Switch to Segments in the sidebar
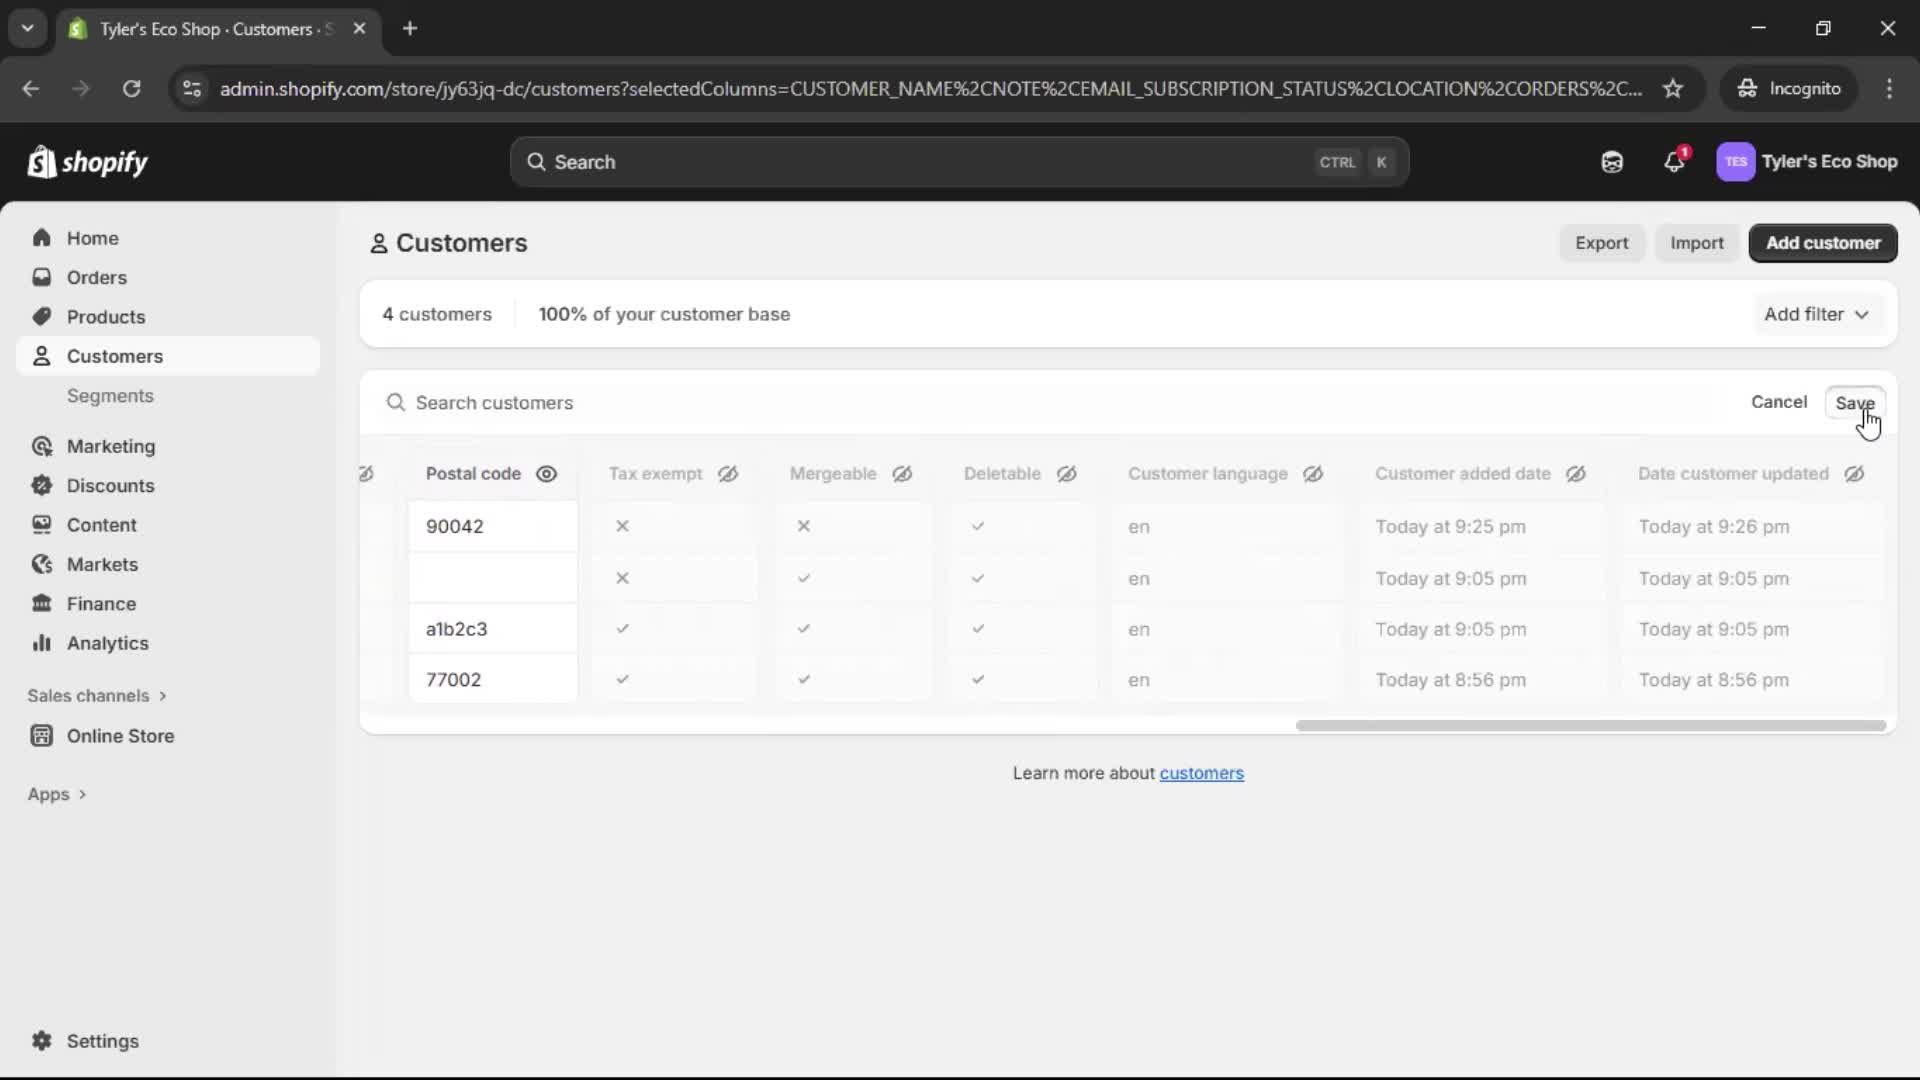Image resolution: width=1920 pixels, height=1080 pixels. click(x=111, y=395)
